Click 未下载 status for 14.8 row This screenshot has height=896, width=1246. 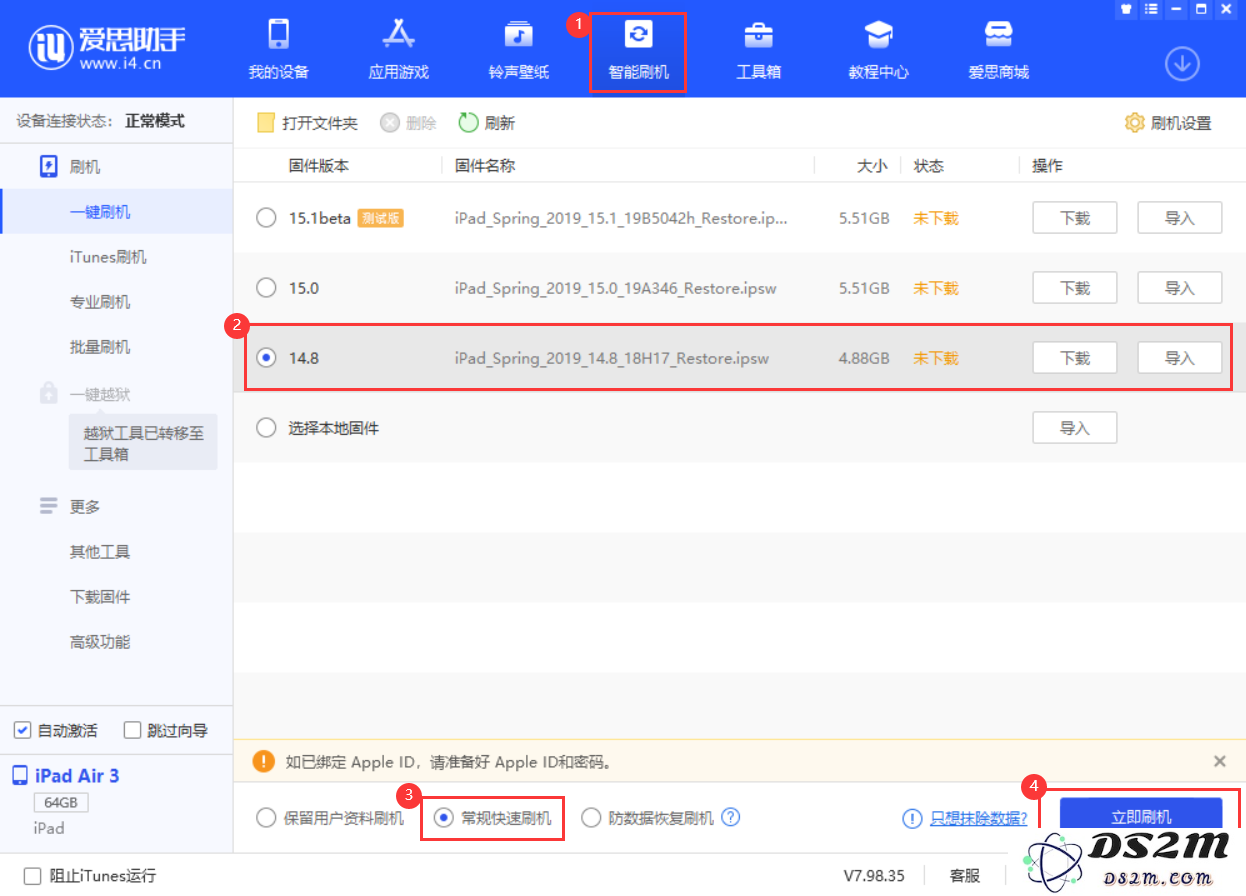pos(936,358)
